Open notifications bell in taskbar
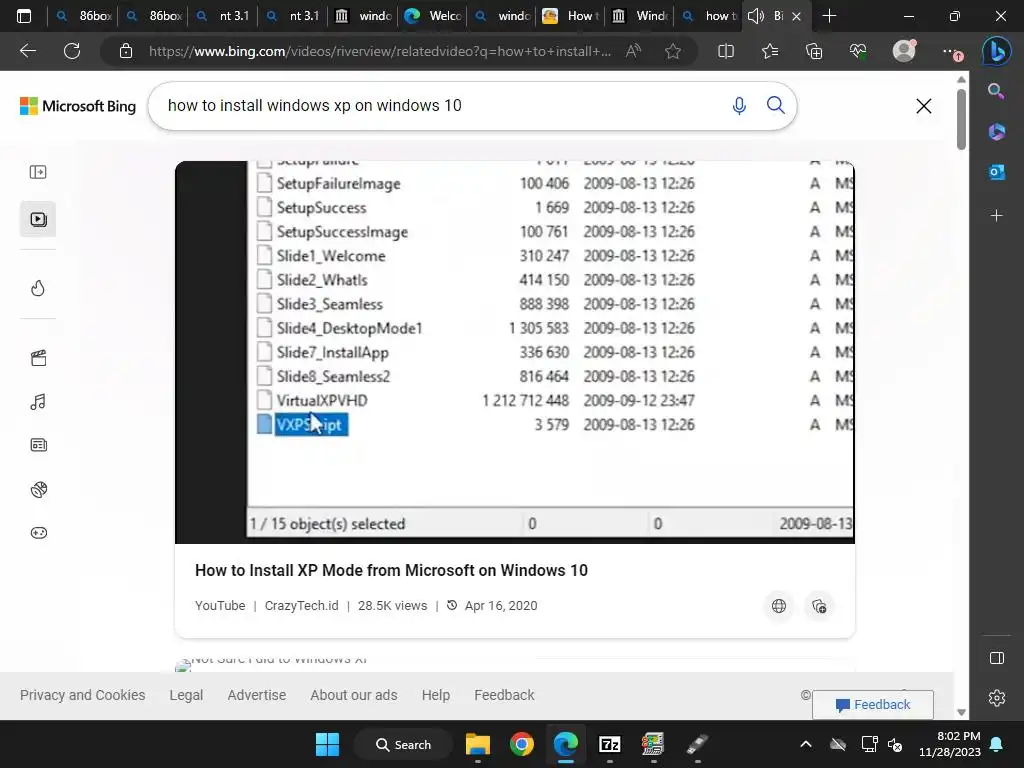This screenshot has height=768, width=1024. point(996,744)
